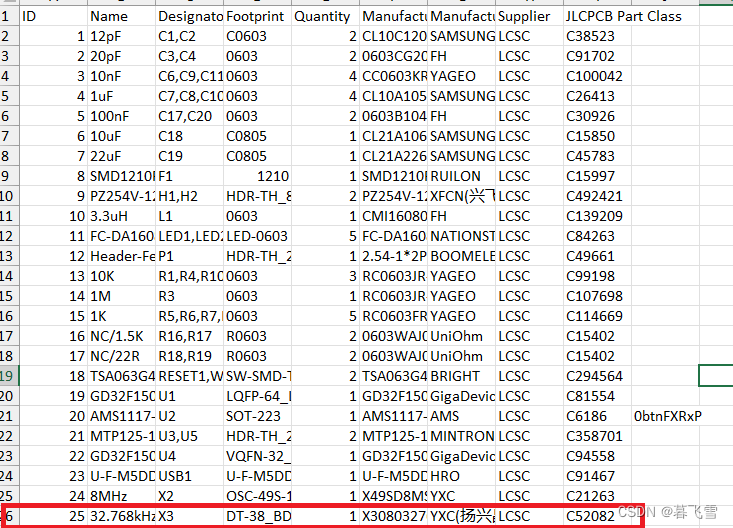
Task: Select manufacturer cell MINTRON
Action: pyautogui.click(x=461, y=436)
